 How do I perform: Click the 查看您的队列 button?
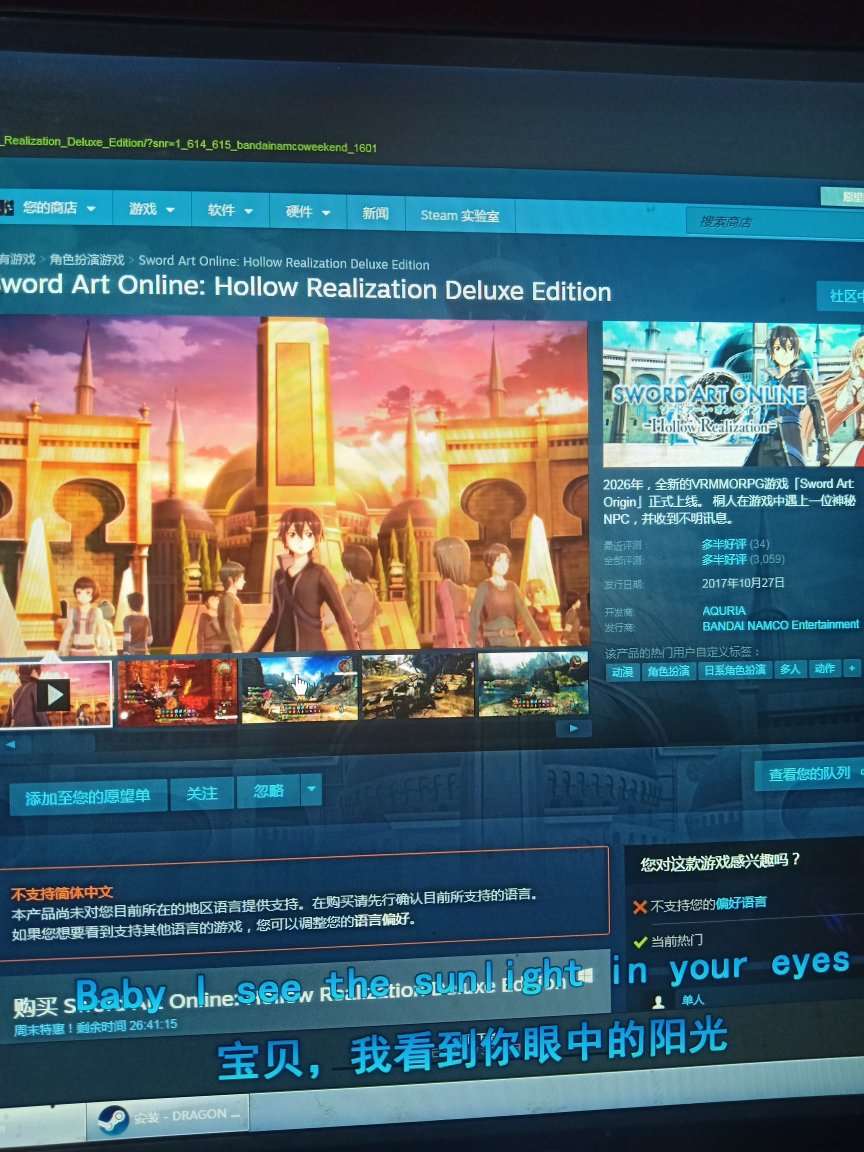pyautogui.click(x=810, y=774)
